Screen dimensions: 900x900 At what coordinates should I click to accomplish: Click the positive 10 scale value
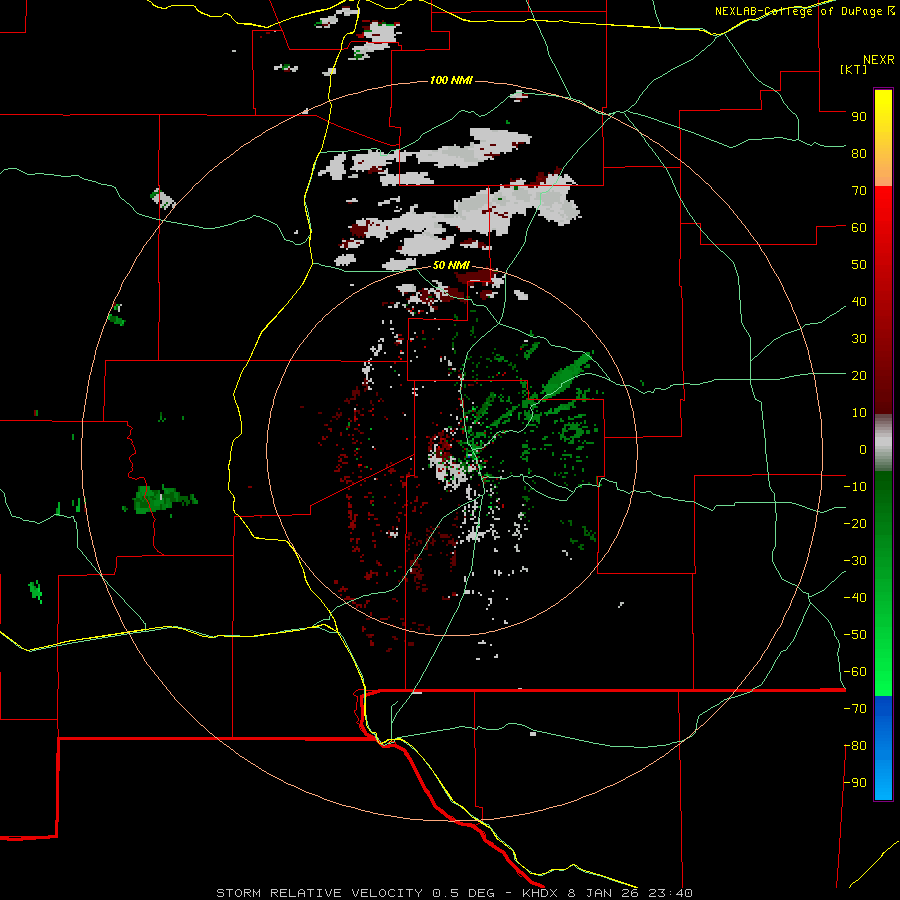tap(859, 413)
